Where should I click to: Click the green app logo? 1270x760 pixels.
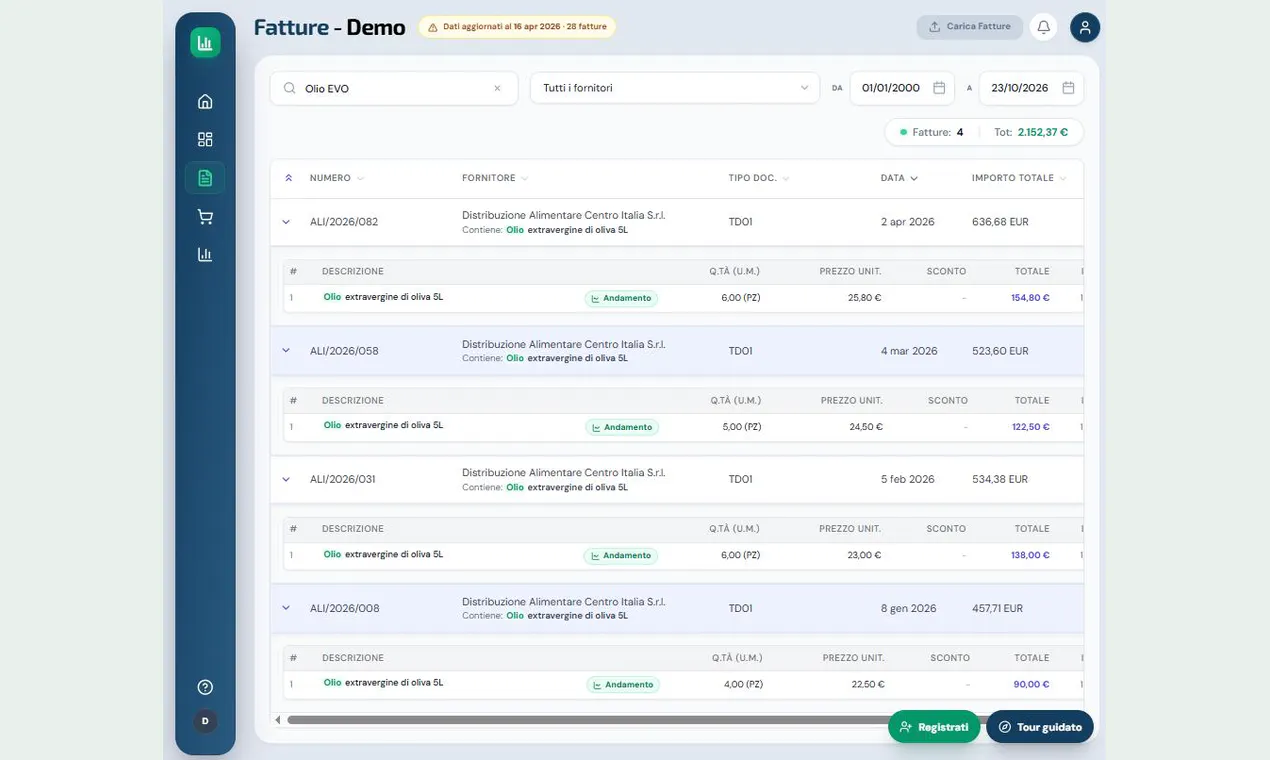(205, 43)
